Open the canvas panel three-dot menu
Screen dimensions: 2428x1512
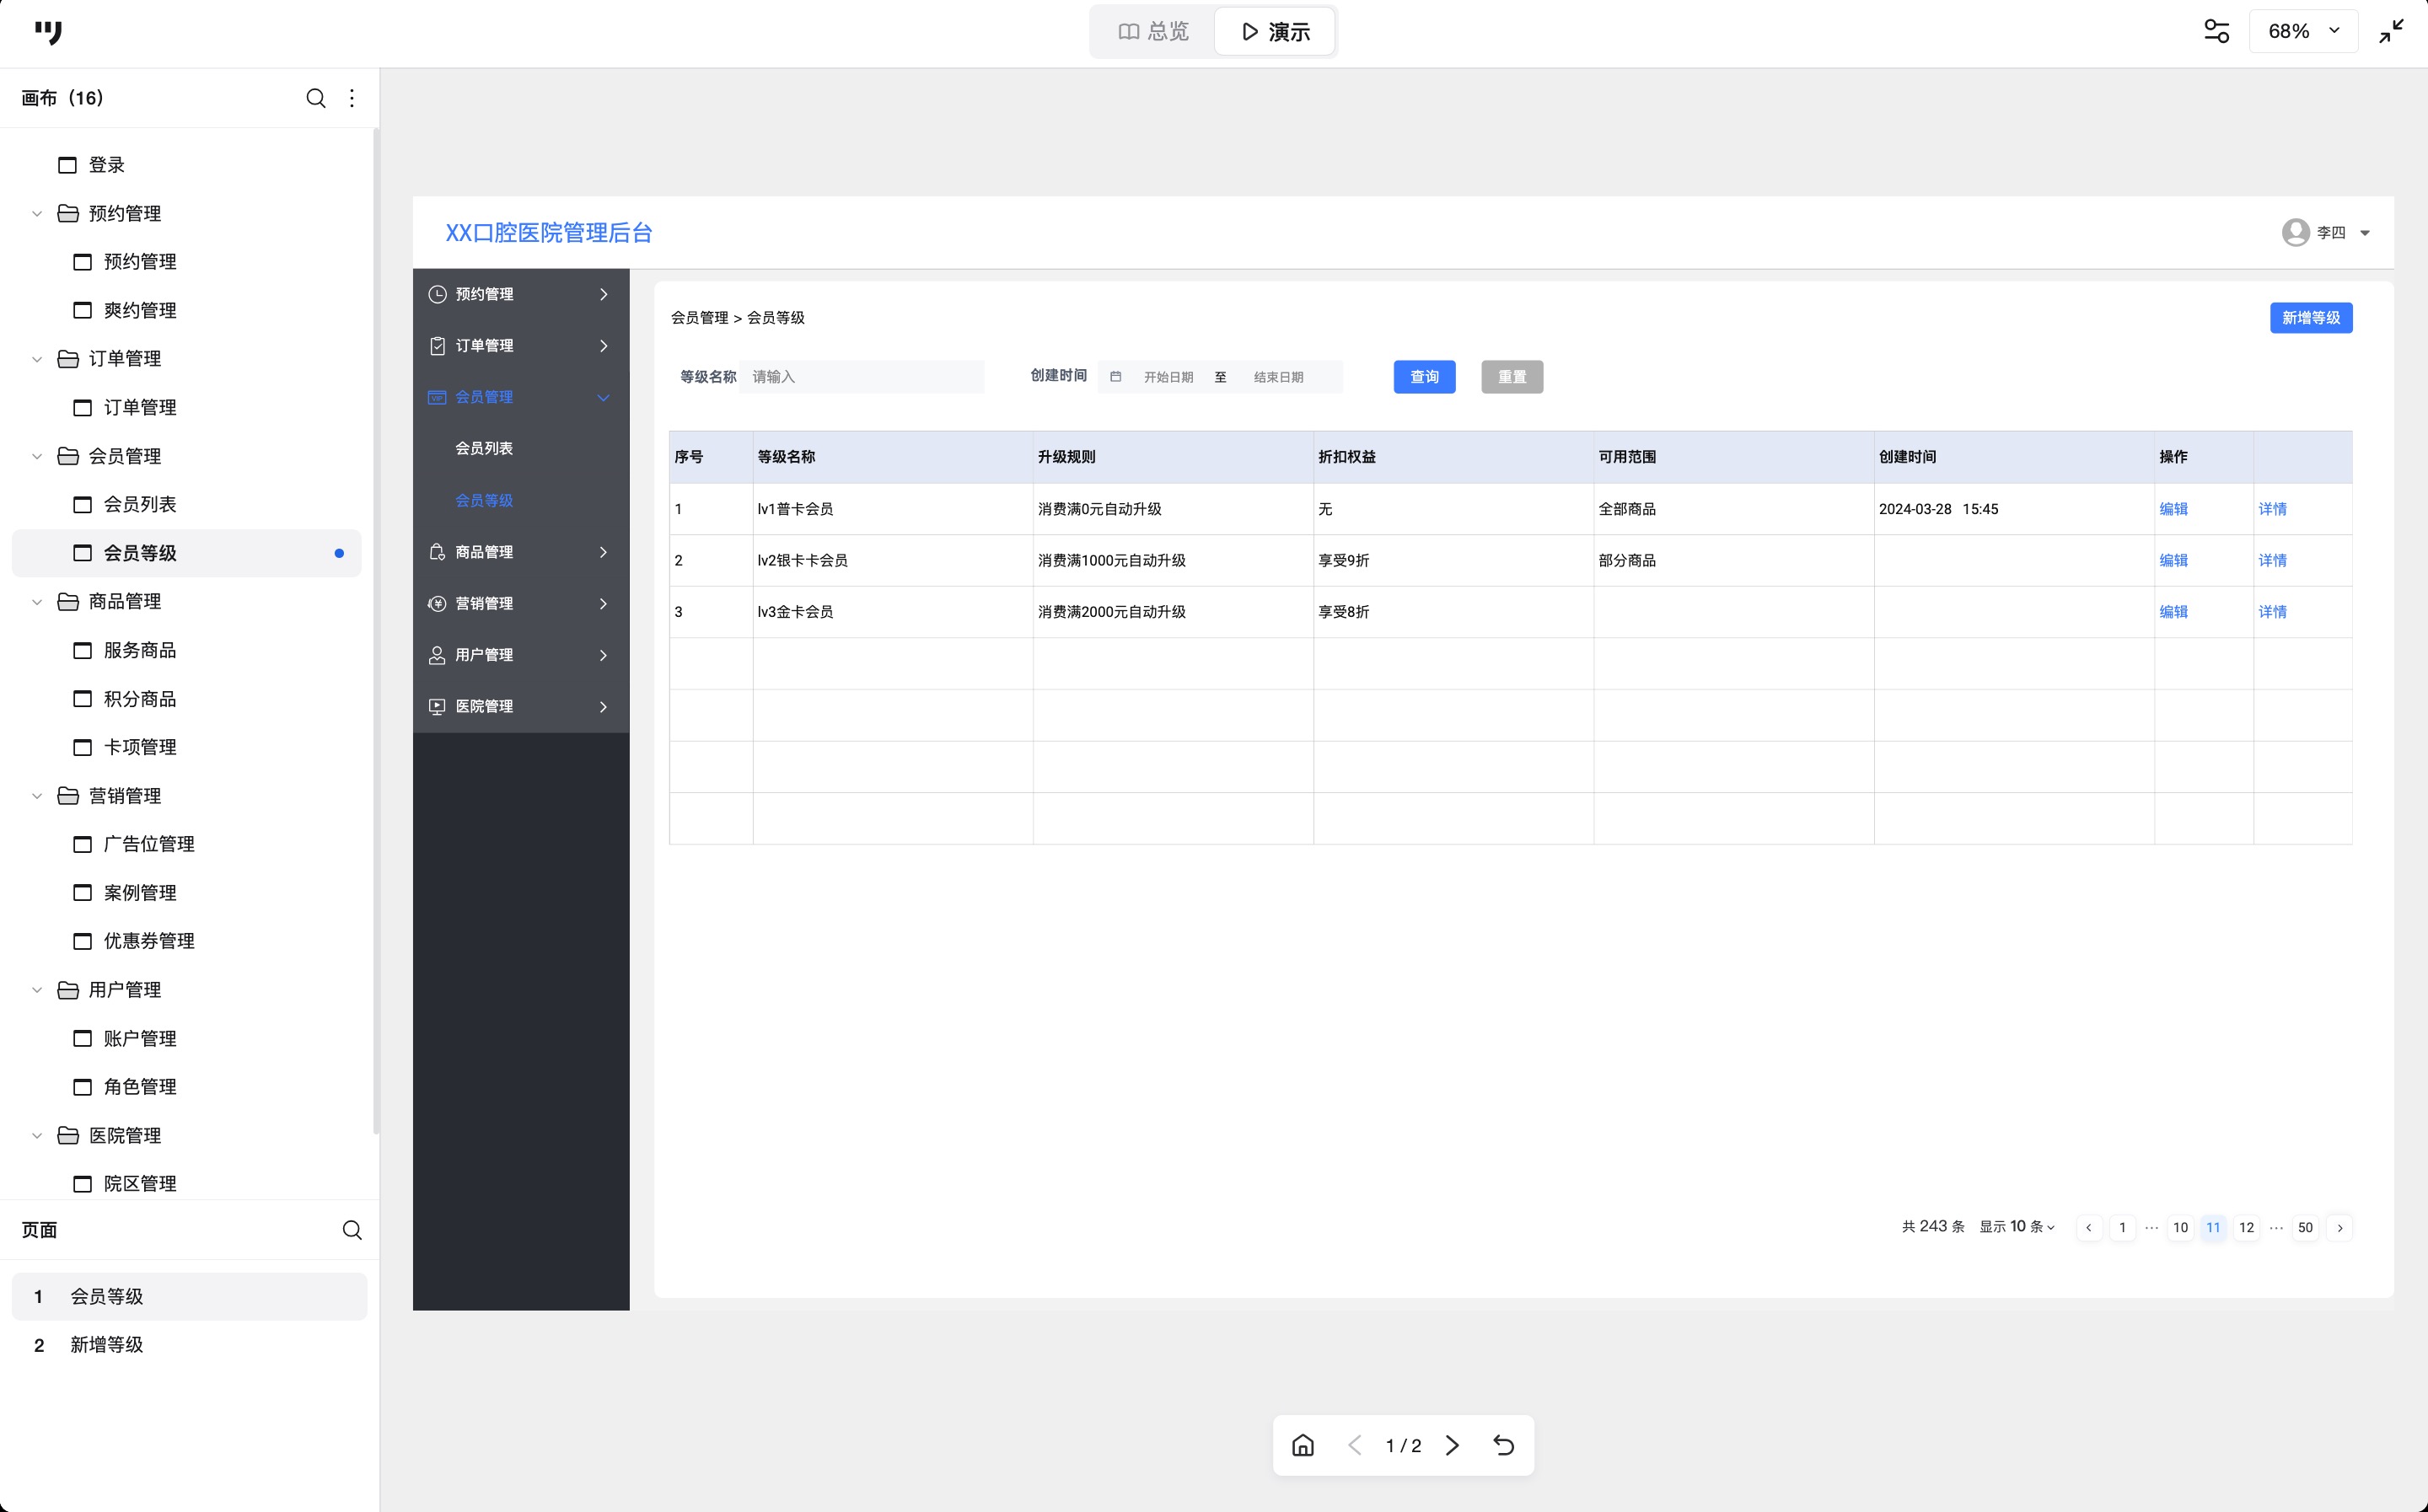[352, 98]
